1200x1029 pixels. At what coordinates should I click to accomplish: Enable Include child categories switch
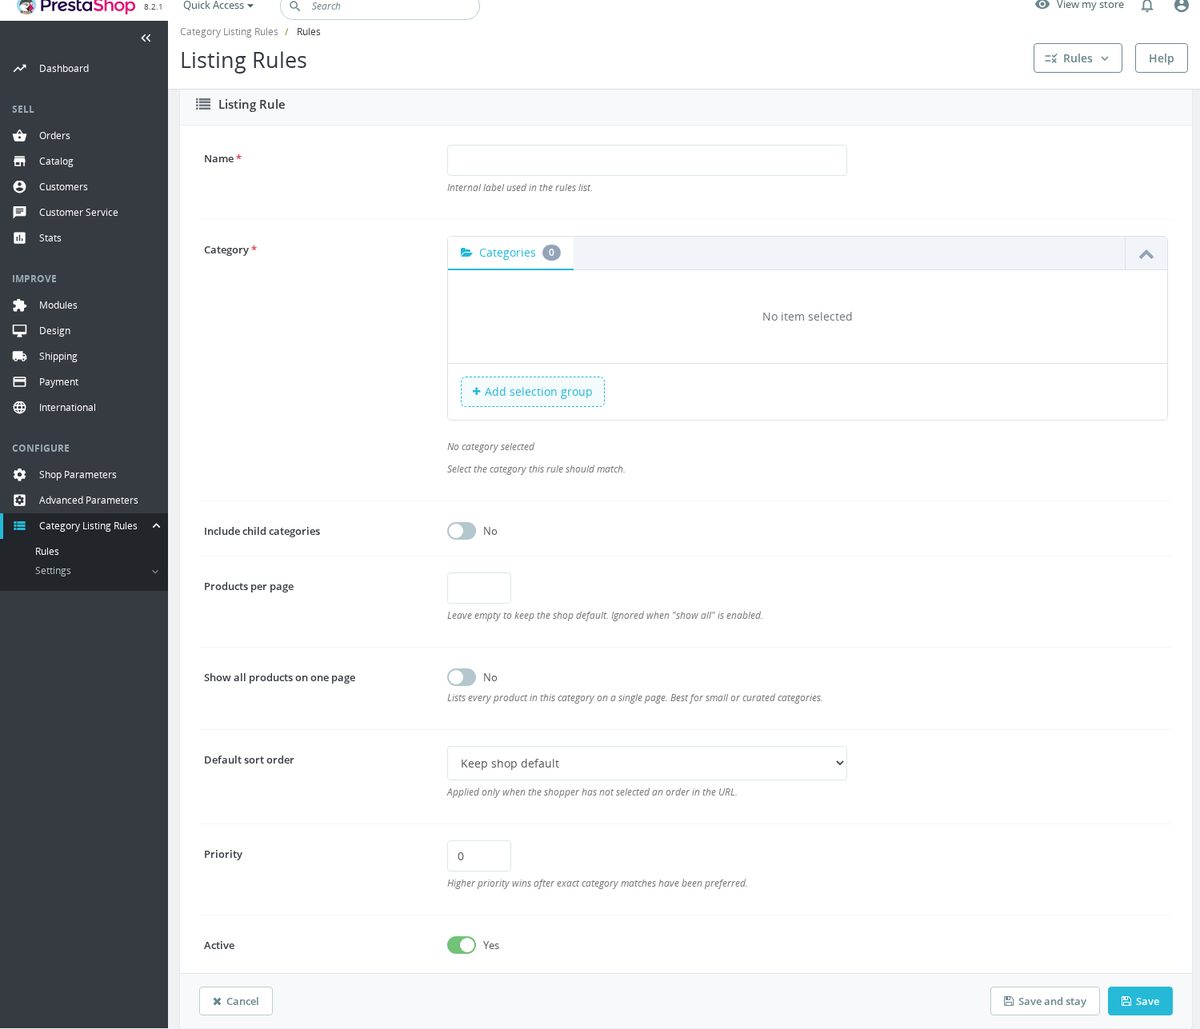click(x=462, y=531)
